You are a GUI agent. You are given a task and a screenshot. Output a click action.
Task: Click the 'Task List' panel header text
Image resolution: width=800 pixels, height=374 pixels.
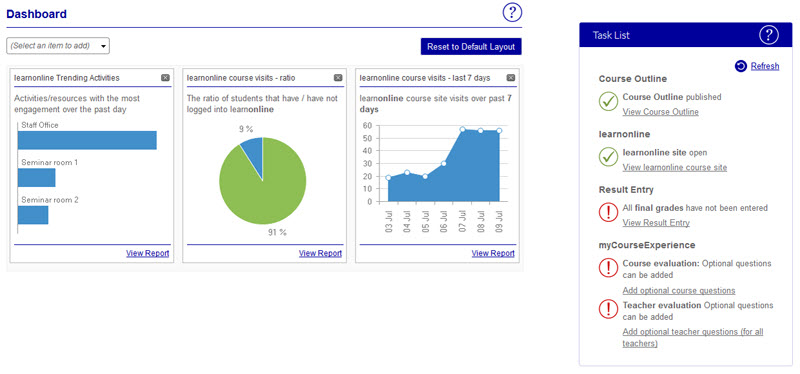click(611, 35)
